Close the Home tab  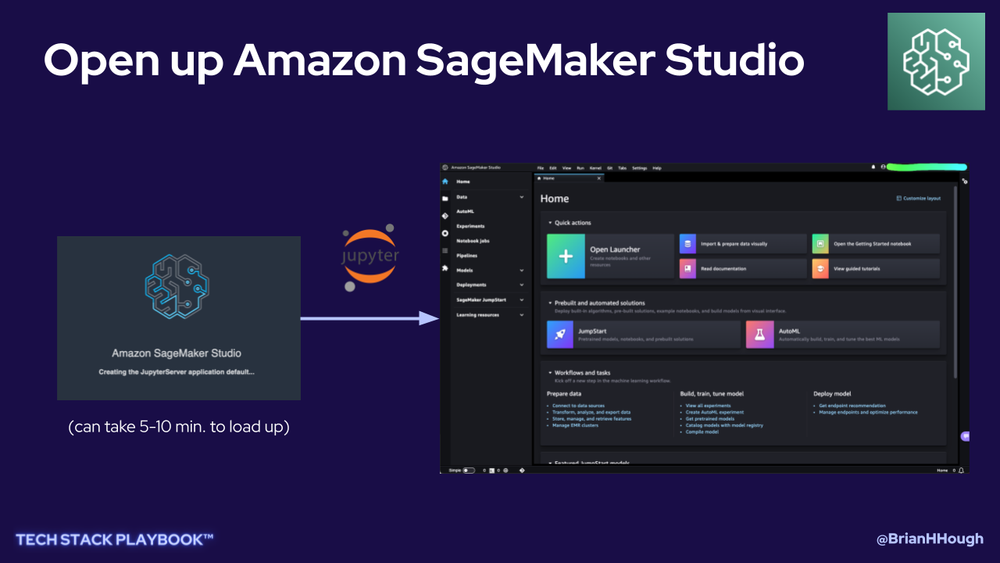click(x=599, y=179)
